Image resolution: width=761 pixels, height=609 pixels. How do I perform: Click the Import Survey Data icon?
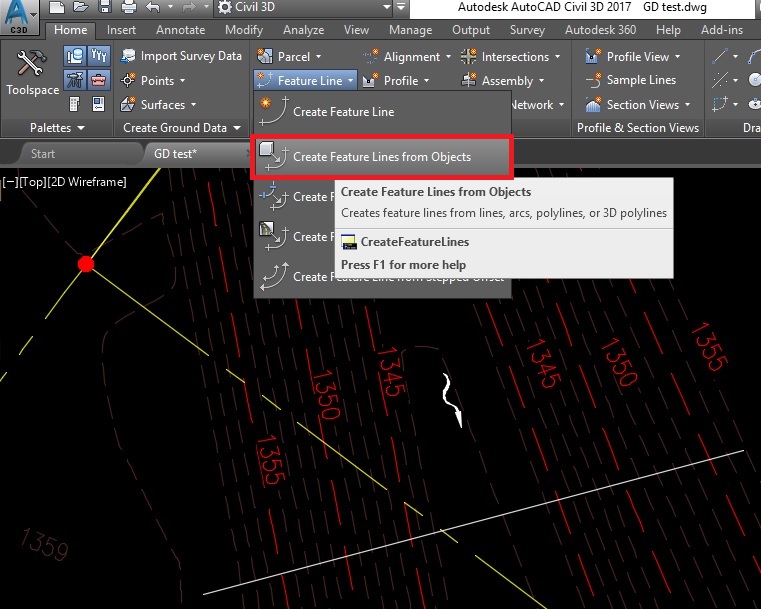tap(128, 56)
